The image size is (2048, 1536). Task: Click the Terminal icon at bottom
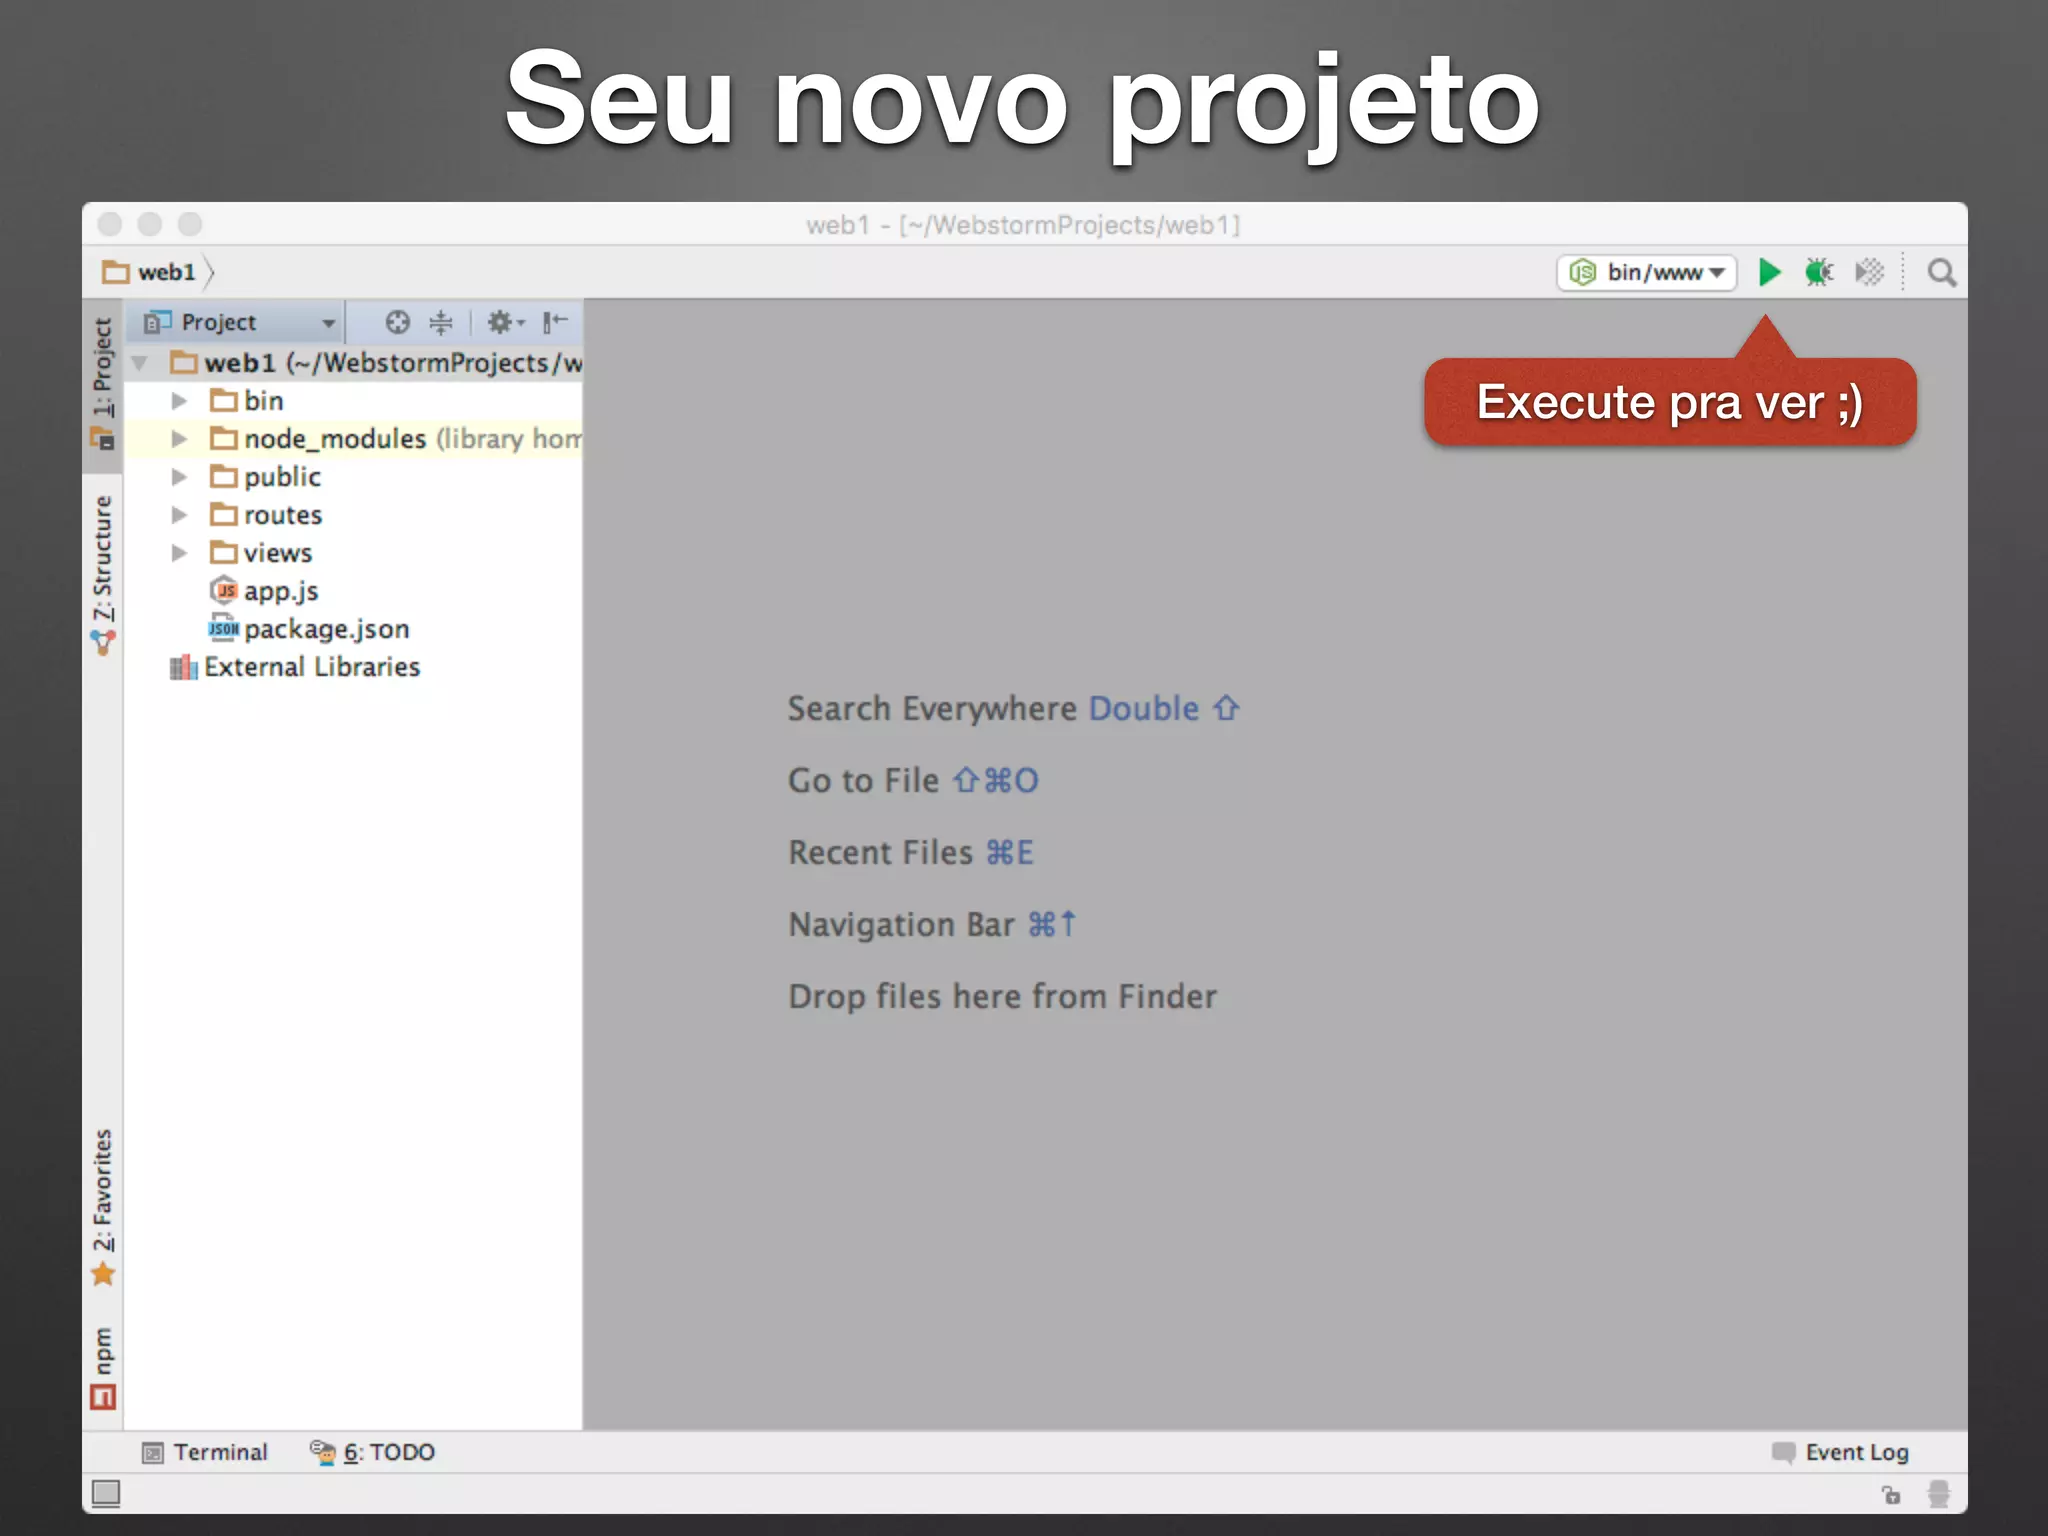tap(153, 1453)
